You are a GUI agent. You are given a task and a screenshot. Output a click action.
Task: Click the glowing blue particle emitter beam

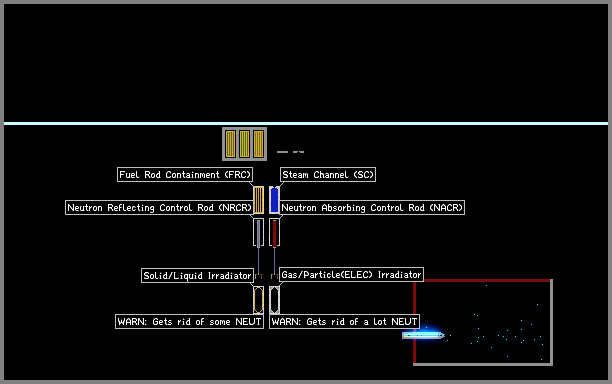click(x=423, y=335)
